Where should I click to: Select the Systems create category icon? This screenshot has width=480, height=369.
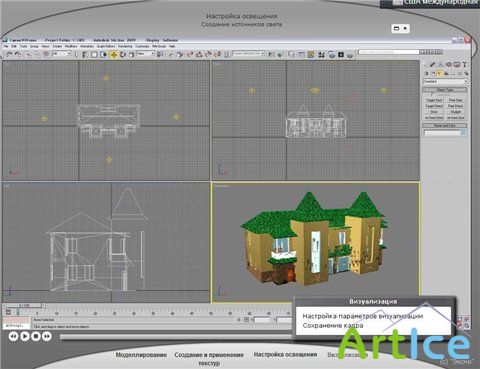466,74
